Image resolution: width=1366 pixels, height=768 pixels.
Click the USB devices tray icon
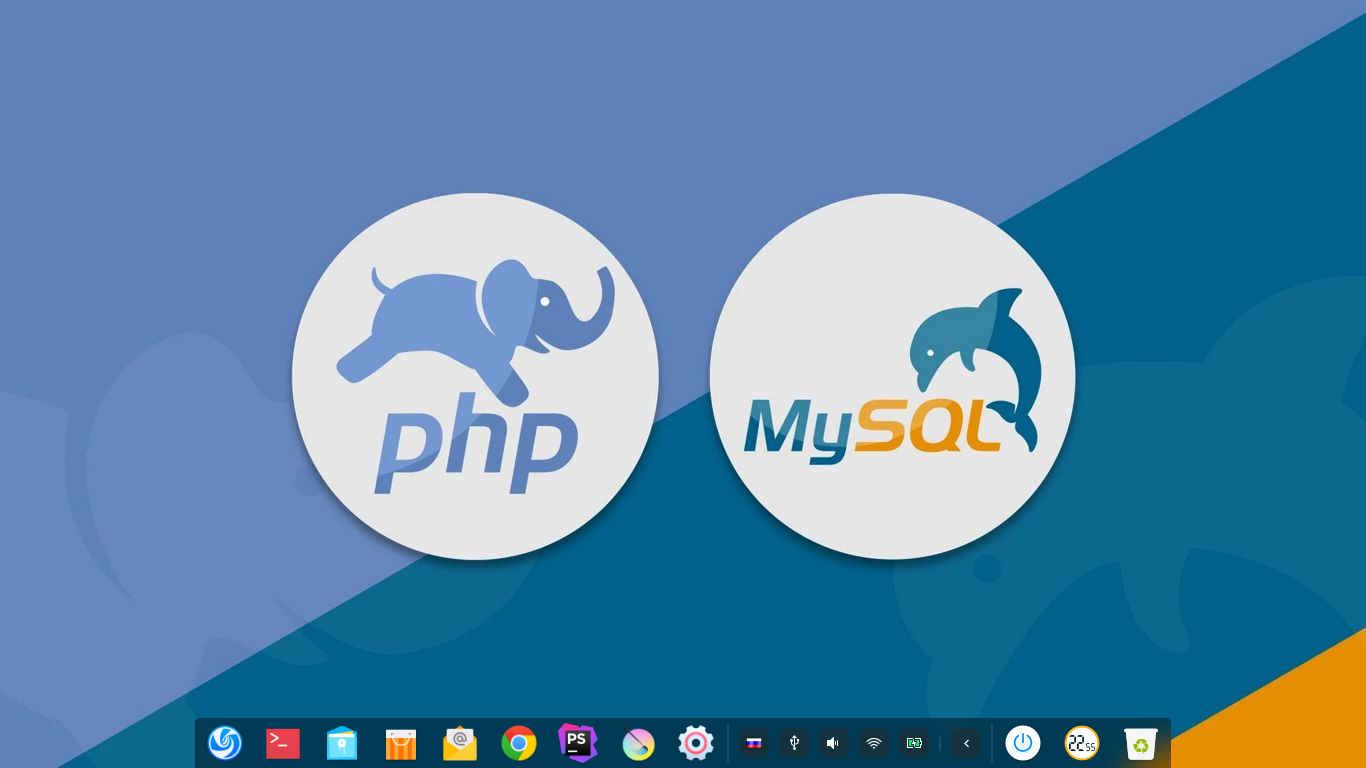point(794,743)
